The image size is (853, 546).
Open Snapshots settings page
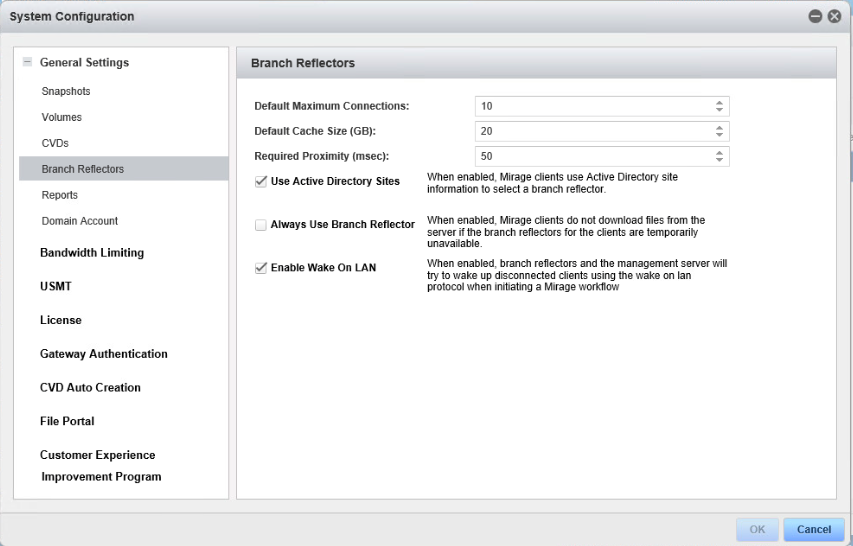(x=66, y=91)
